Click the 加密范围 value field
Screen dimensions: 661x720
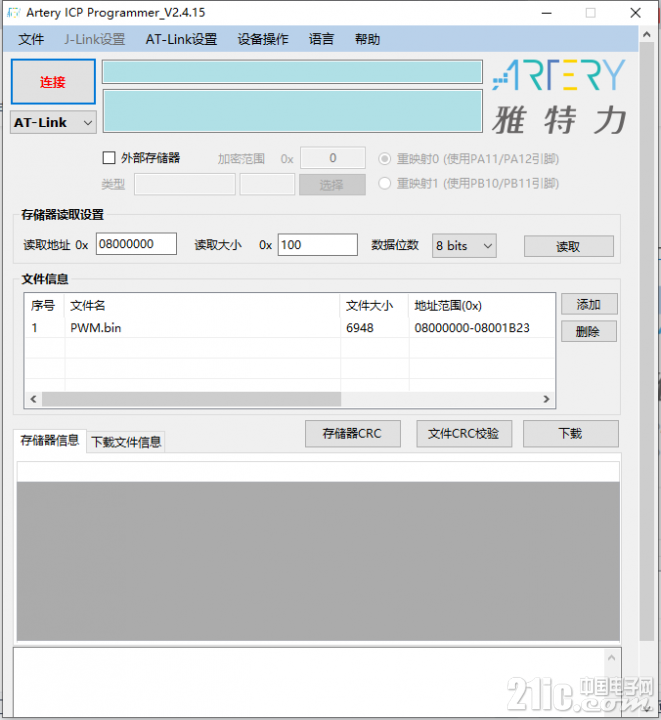point(333,158)
